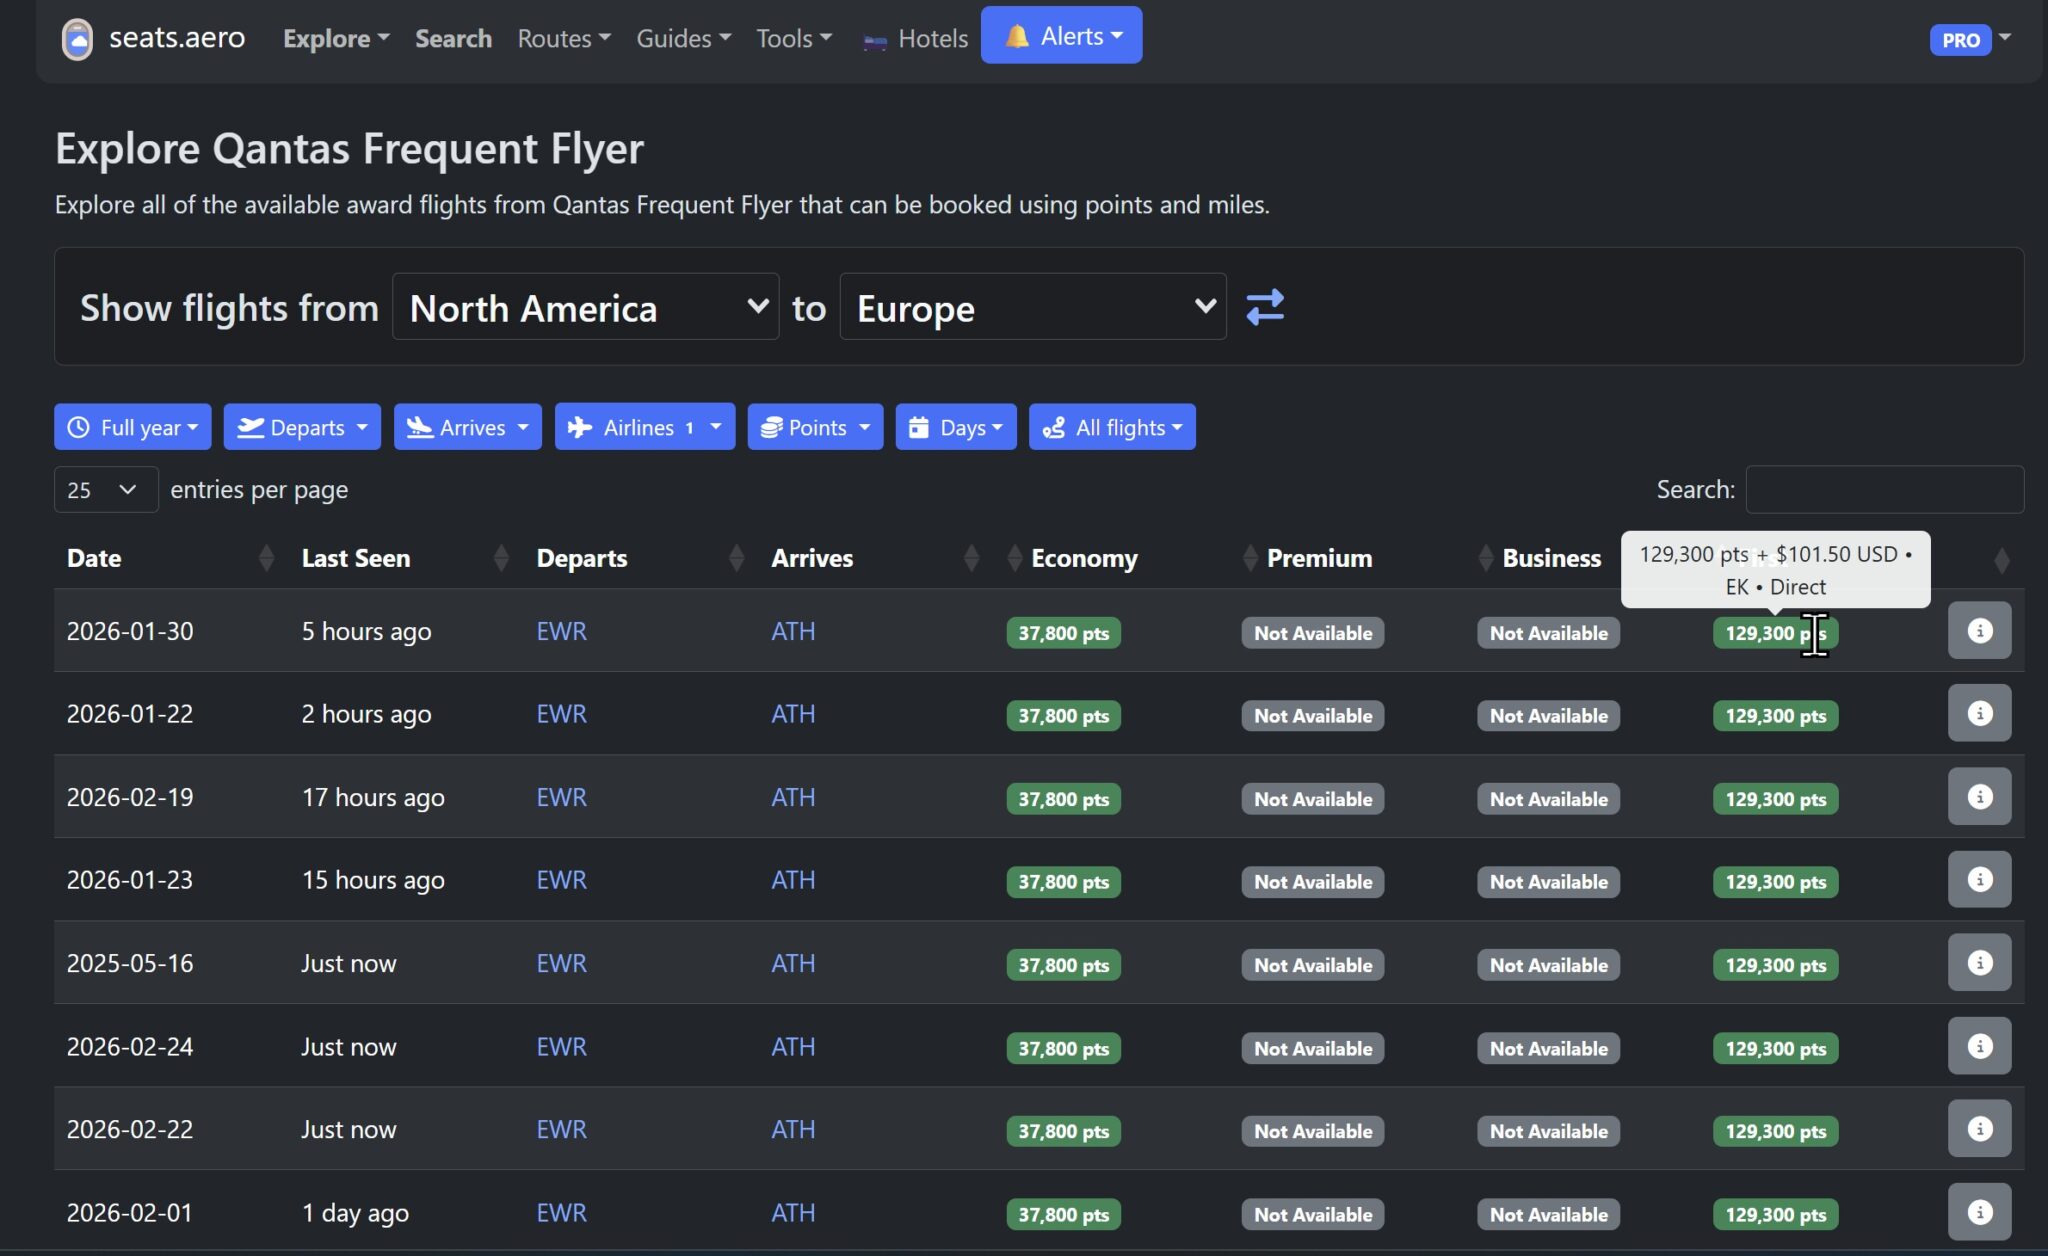Open info for 2026-02-19 flight row
This screenshot has width=2048, height=1256.
click(x=1979, y=797)
